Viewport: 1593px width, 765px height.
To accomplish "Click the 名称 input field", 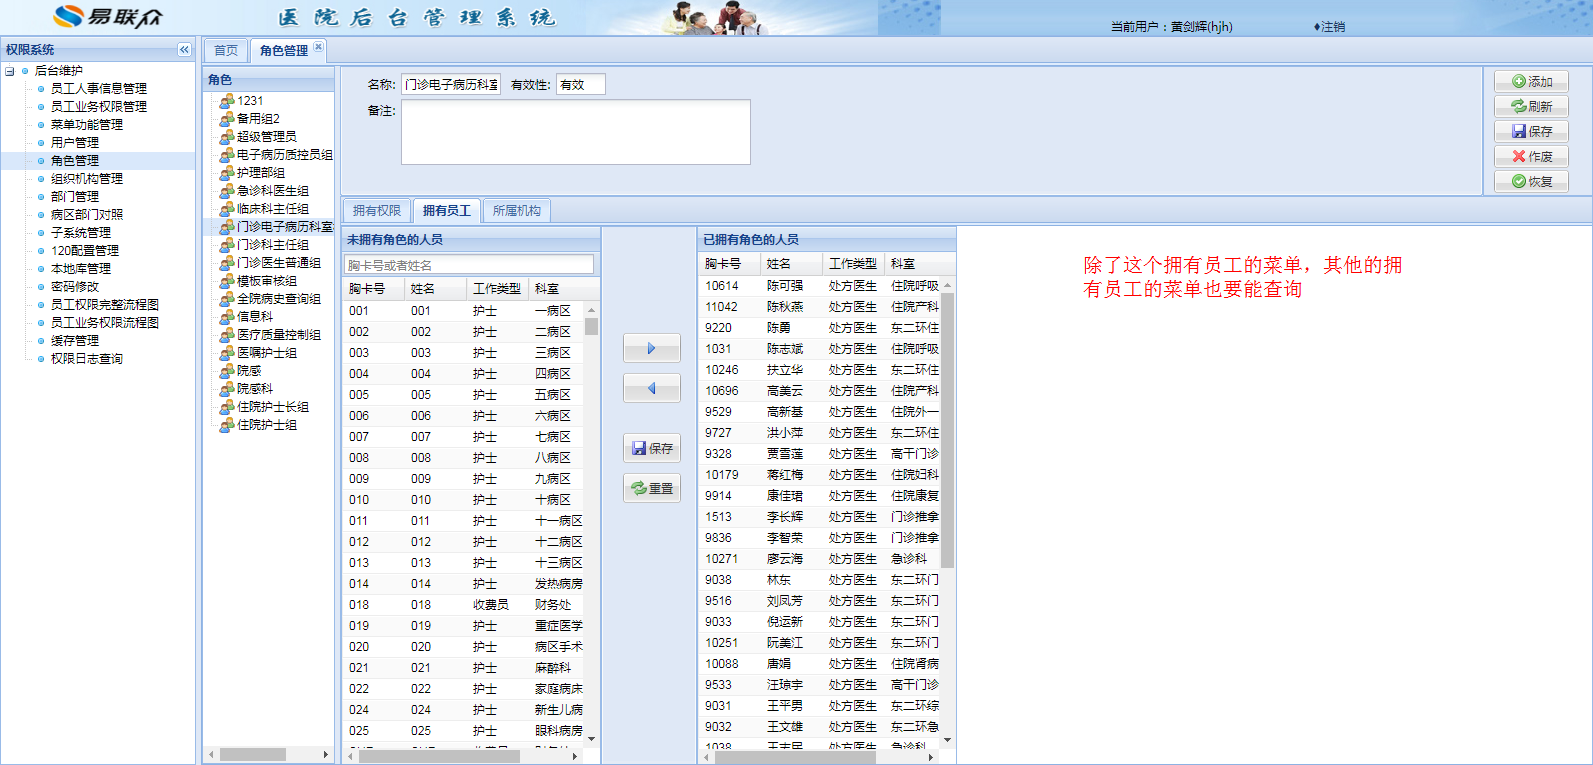I will [x=451, y=85].
